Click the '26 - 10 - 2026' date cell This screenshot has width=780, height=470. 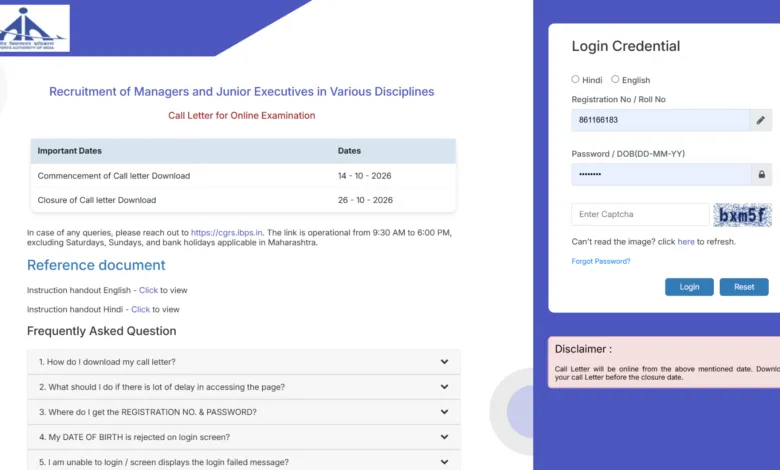[x=365, y=200]
